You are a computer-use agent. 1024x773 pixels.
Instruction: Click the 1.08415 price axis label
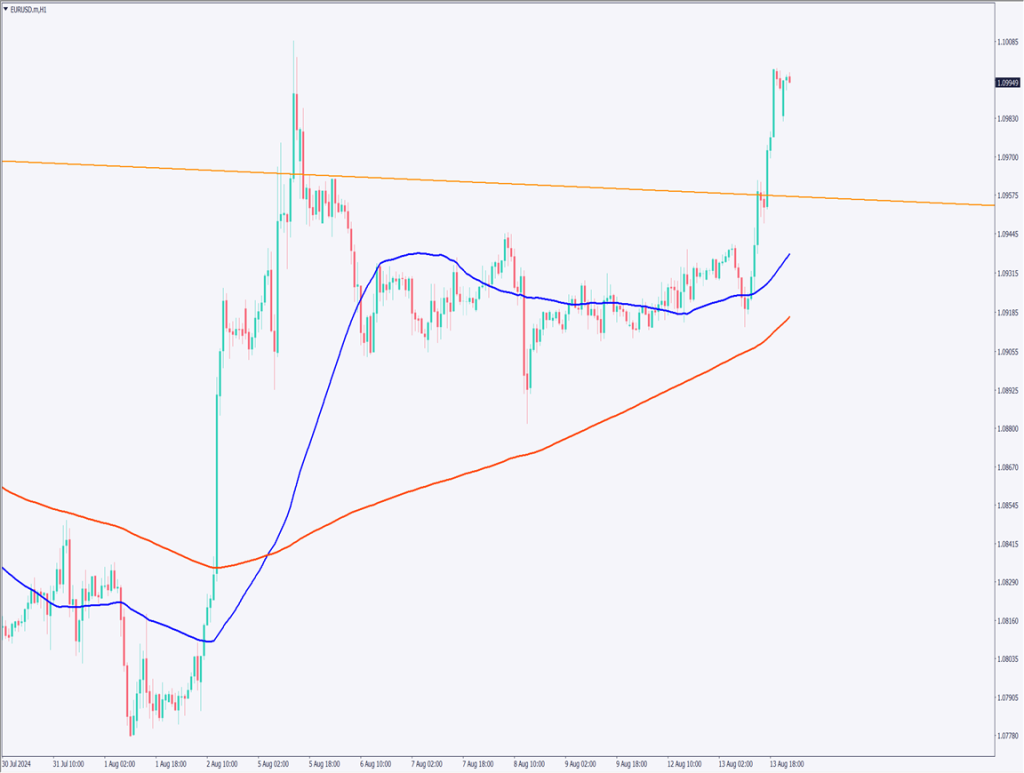tap(1008, 545)
